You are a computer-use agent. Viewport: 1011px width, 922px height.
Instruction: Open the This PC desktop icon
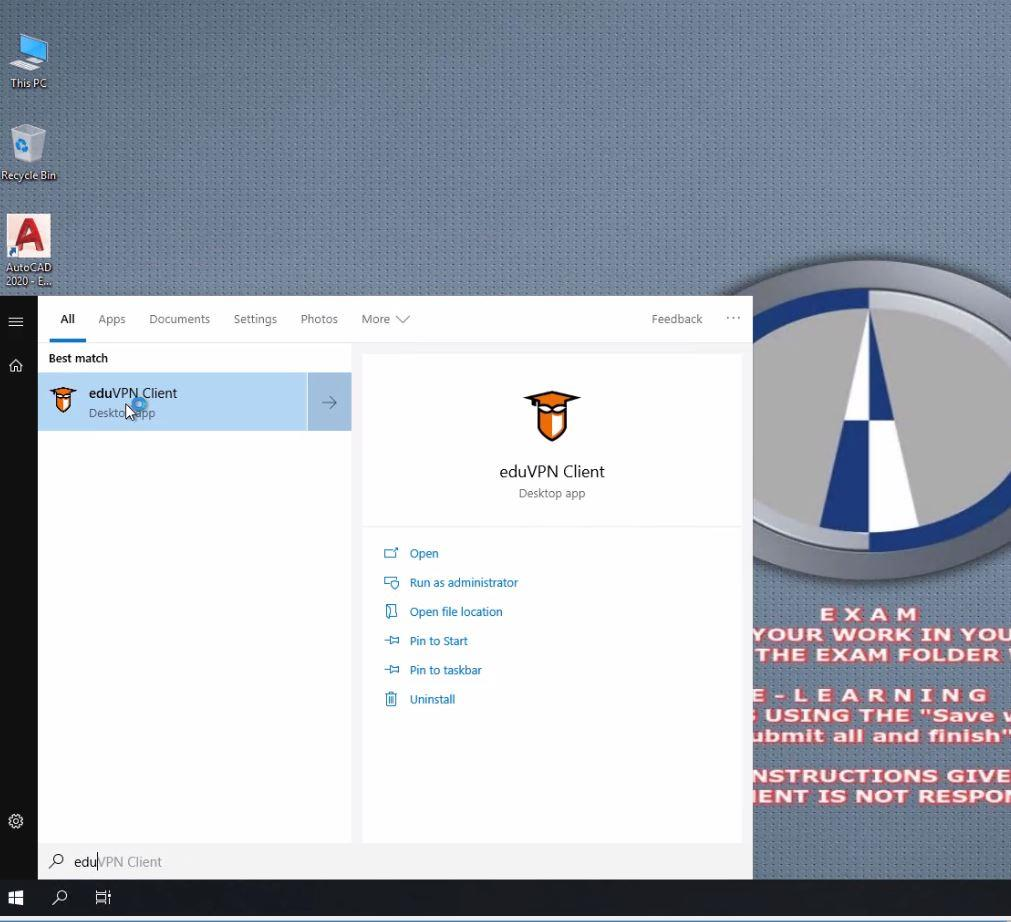coord(28,58)
